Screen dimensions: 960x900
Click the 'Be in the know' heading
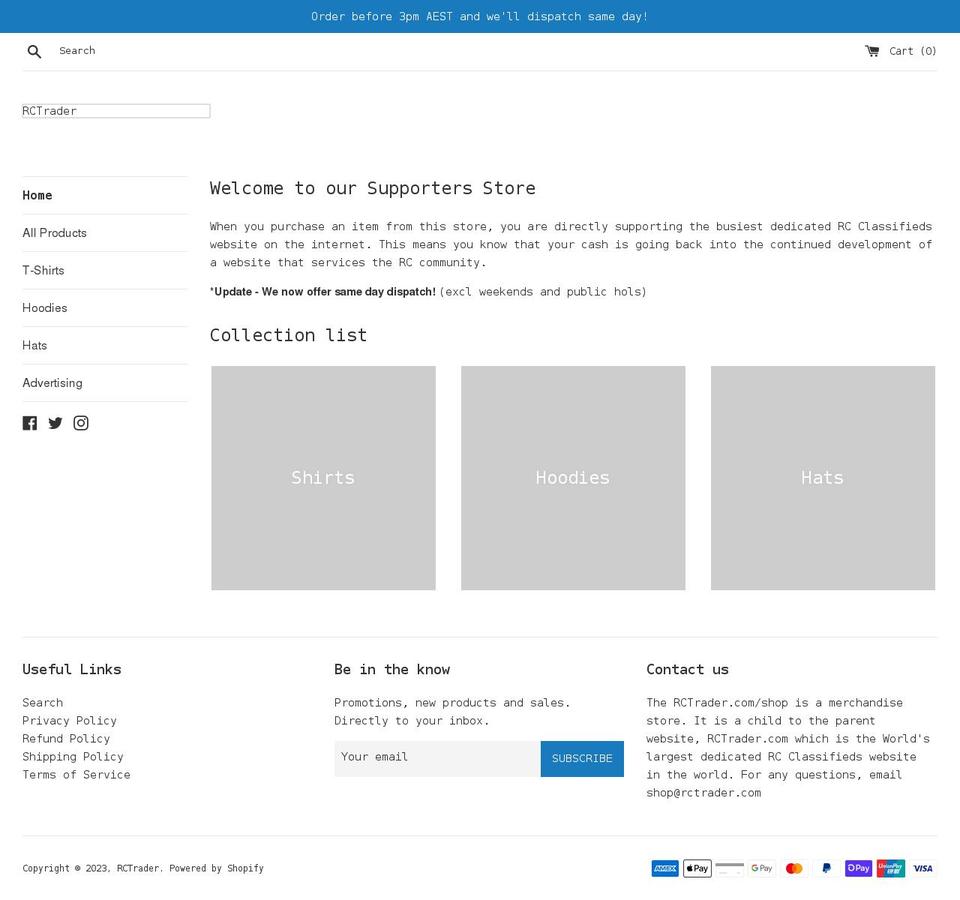point(392,669)
